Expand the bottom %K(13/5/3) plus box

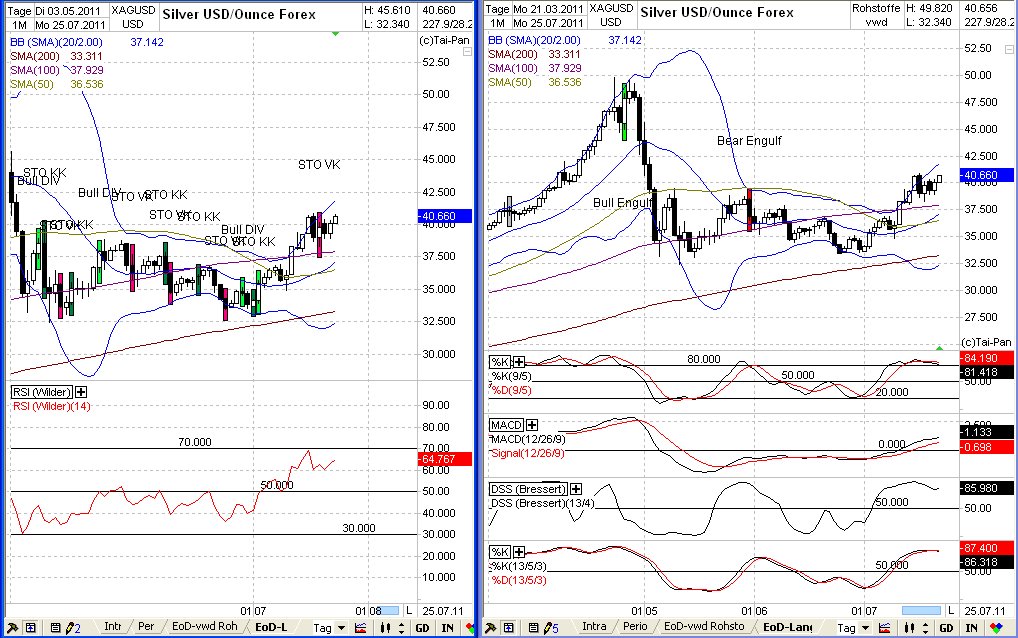(x=518, y=552)
